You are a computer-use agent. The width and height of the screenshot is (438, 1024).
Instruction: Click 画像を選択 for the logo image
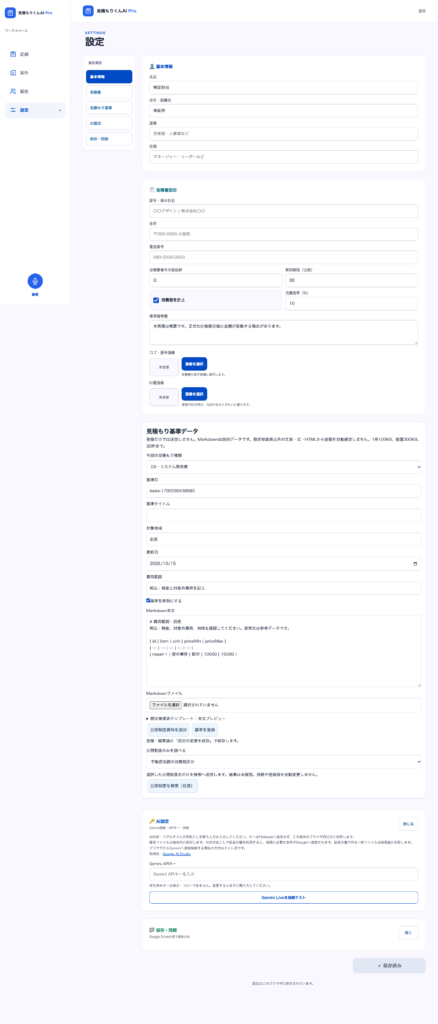(x=194, y=364)
